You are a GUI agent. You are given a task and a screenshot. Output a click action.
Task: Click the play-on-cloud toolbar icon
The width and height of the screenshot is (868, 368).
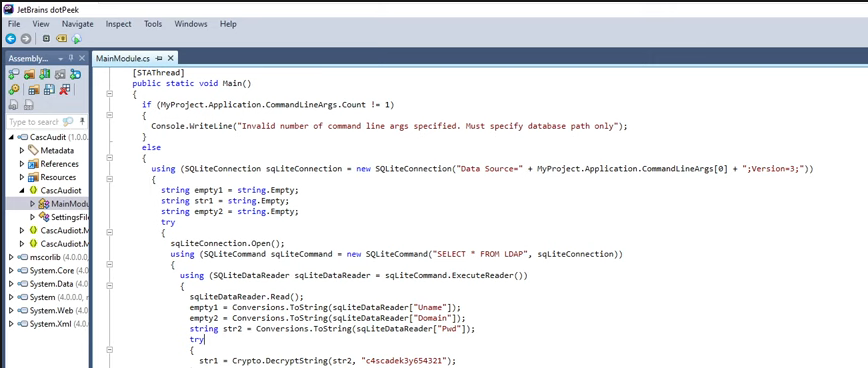(x=76, y=39)
